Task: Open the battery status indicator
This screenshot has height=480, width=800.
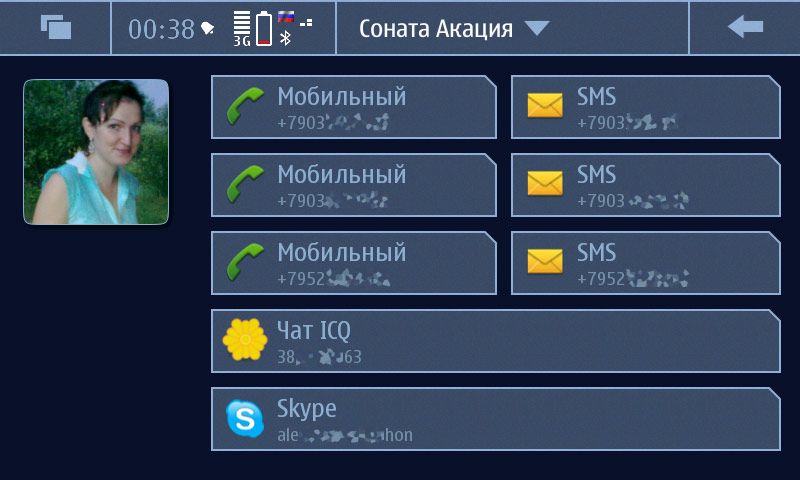Action: pyautogui.click(x=264, y=28)
